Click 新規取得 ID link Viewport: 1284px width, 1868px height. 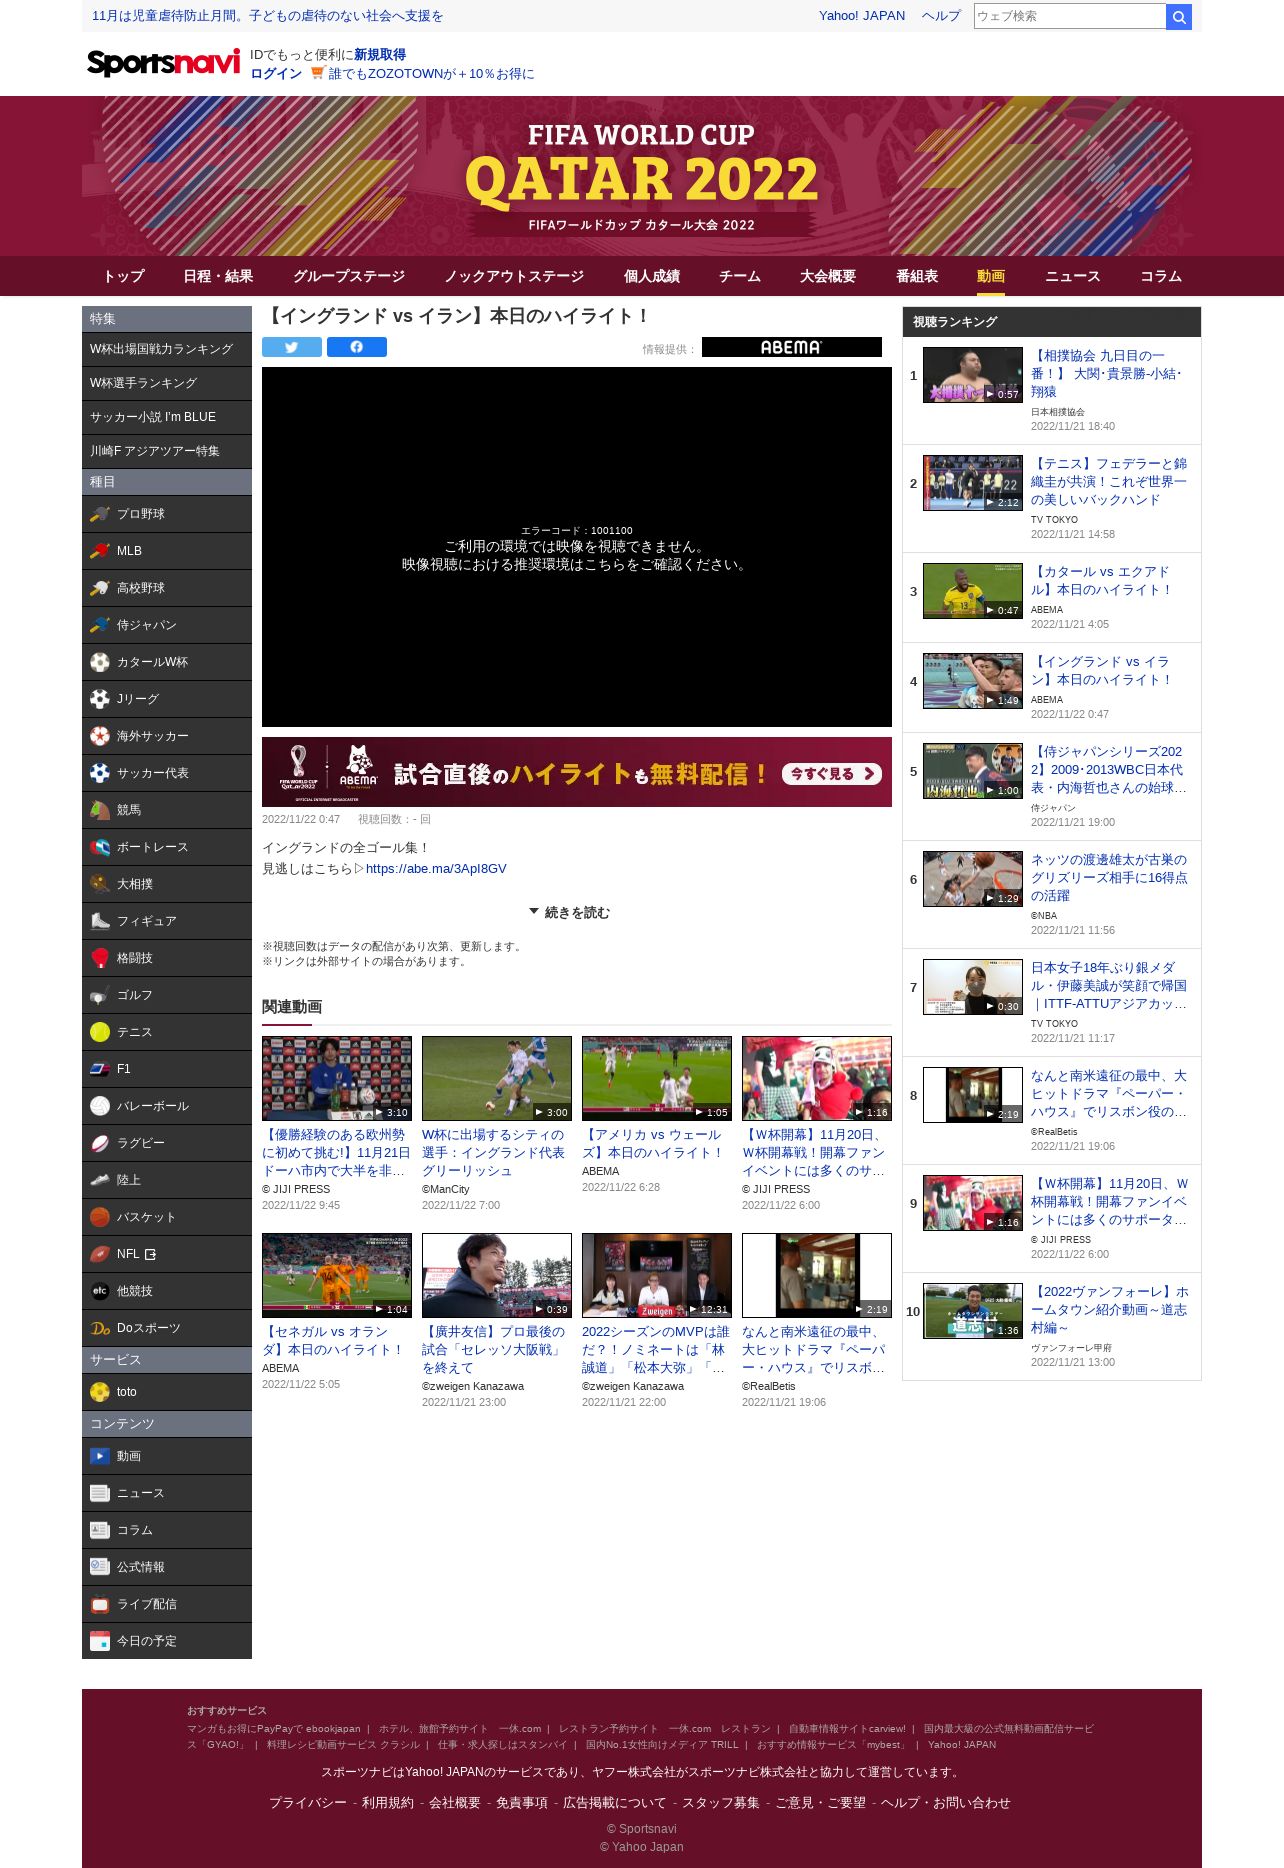tap(380, 55)
